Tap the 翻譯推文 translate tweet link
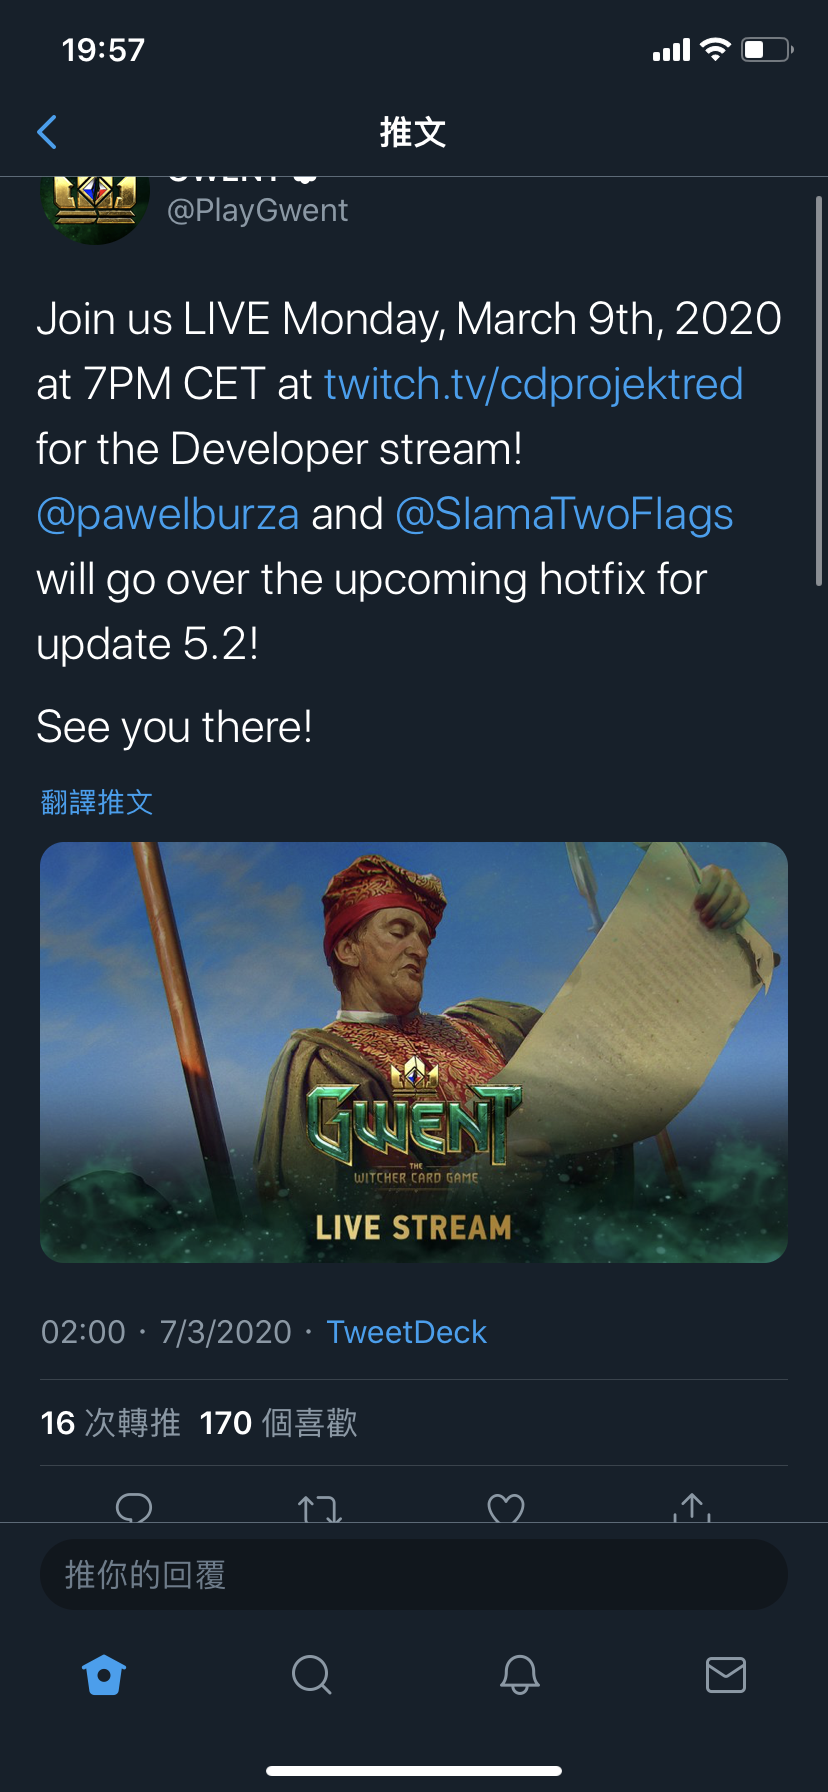 pos(97,802)
